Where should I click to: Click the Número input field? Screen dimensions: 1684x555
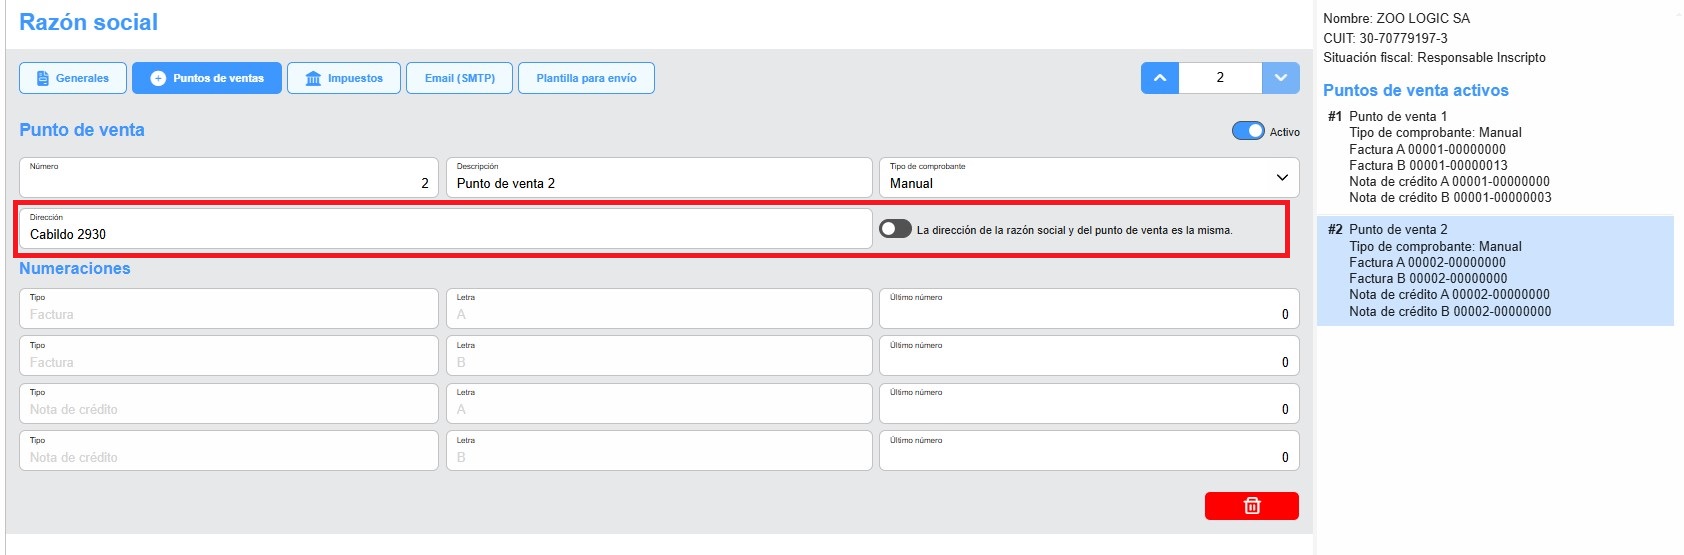click(229, 178)
